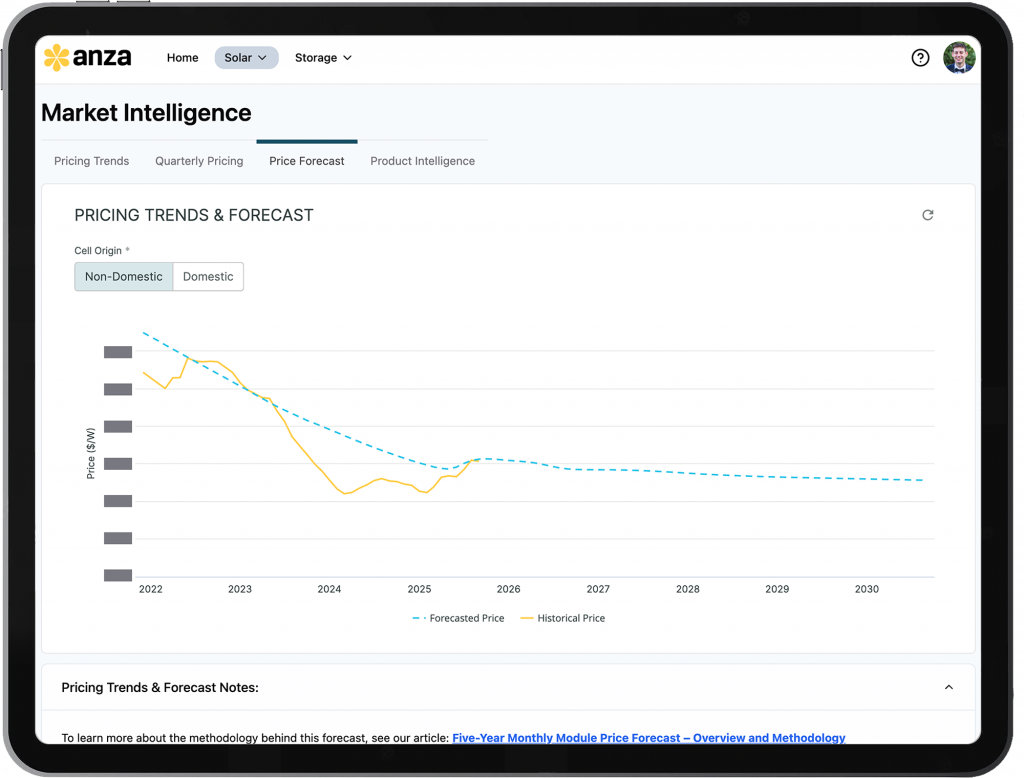1024x778 pixels.
Task: Open the Storage dropdown menu
Action: [x=323, y=58]
